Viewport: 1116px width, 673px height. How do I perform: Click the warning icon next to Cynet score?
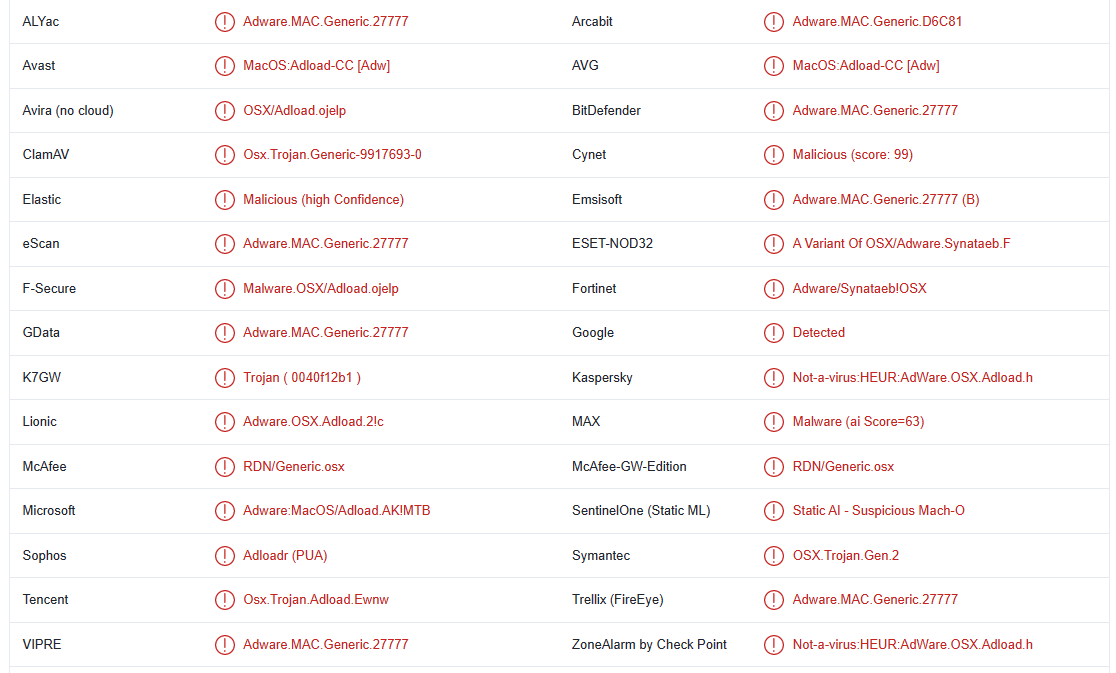pos(774,155)
